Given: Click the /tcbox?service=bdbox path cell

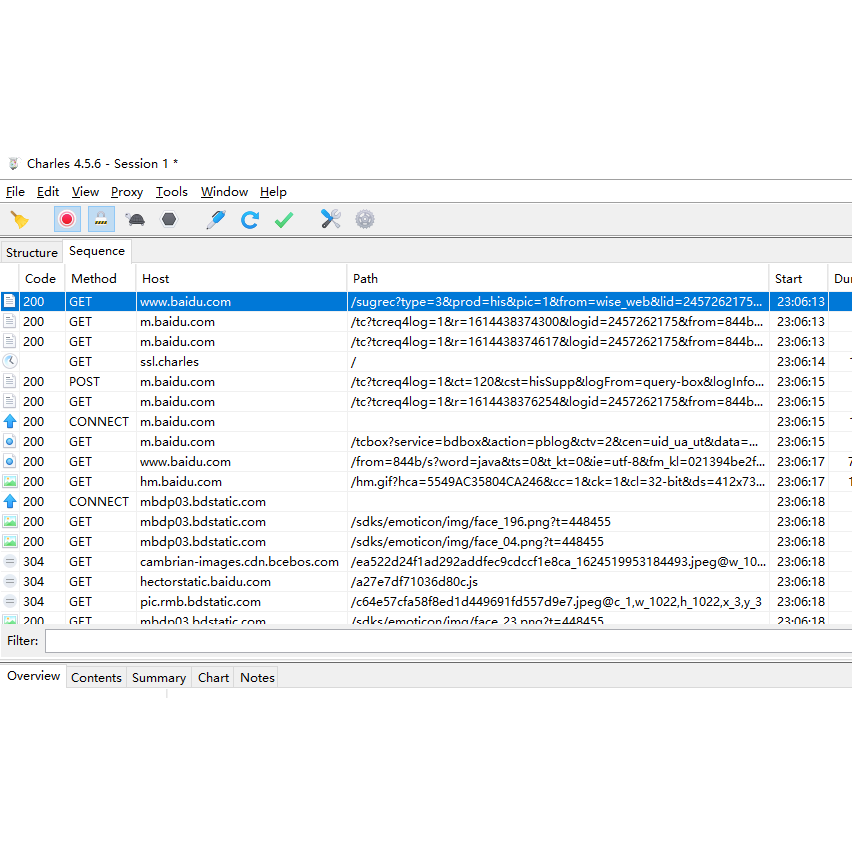Looking at the screenshot, I should click(x=558, y=442).
